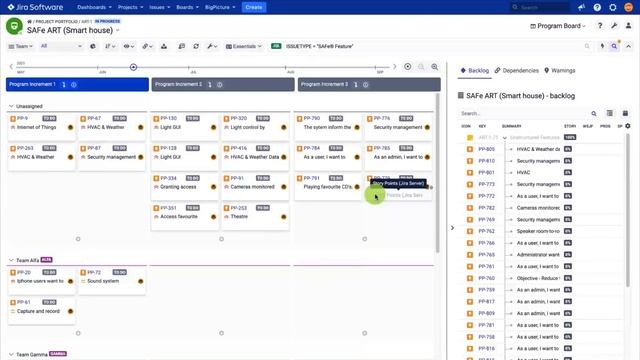Select Program Increment 1 header
This screenshot has width=640, height=360.
click(x=77, y=84)
